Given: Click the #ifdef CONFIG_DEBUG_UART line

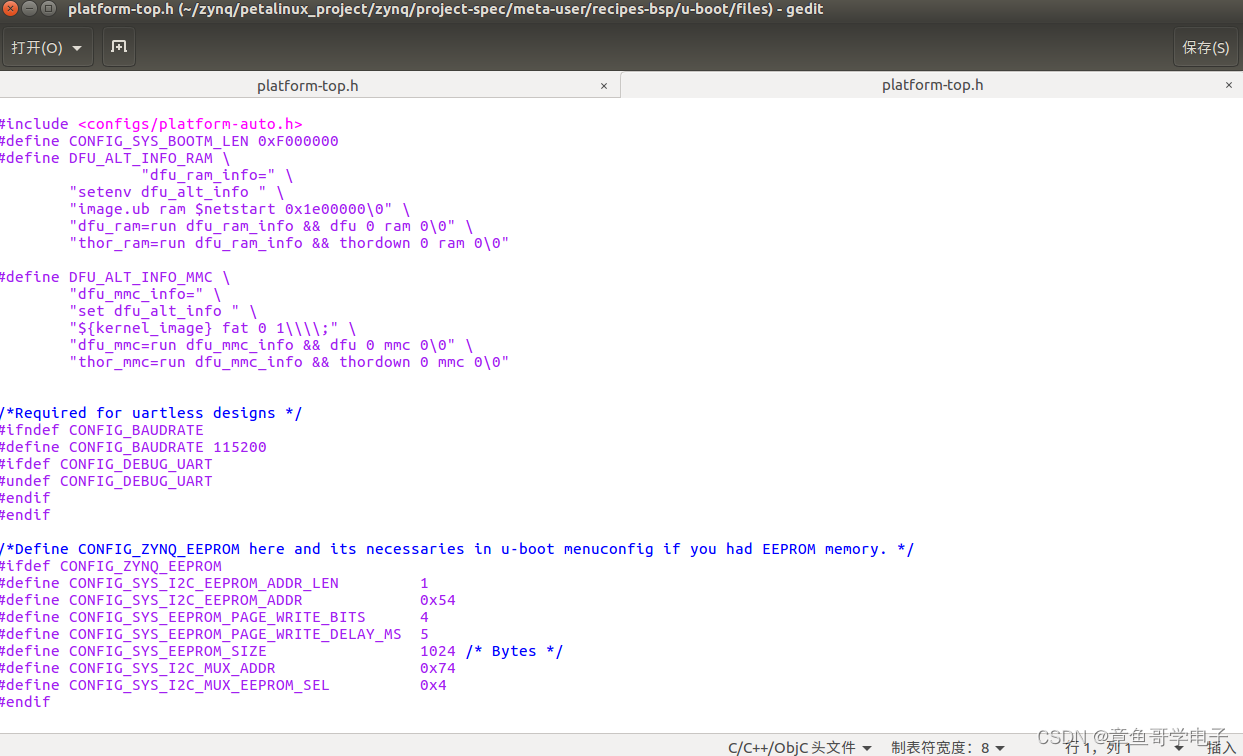Looking at the screenshot, I should (106, 464).
